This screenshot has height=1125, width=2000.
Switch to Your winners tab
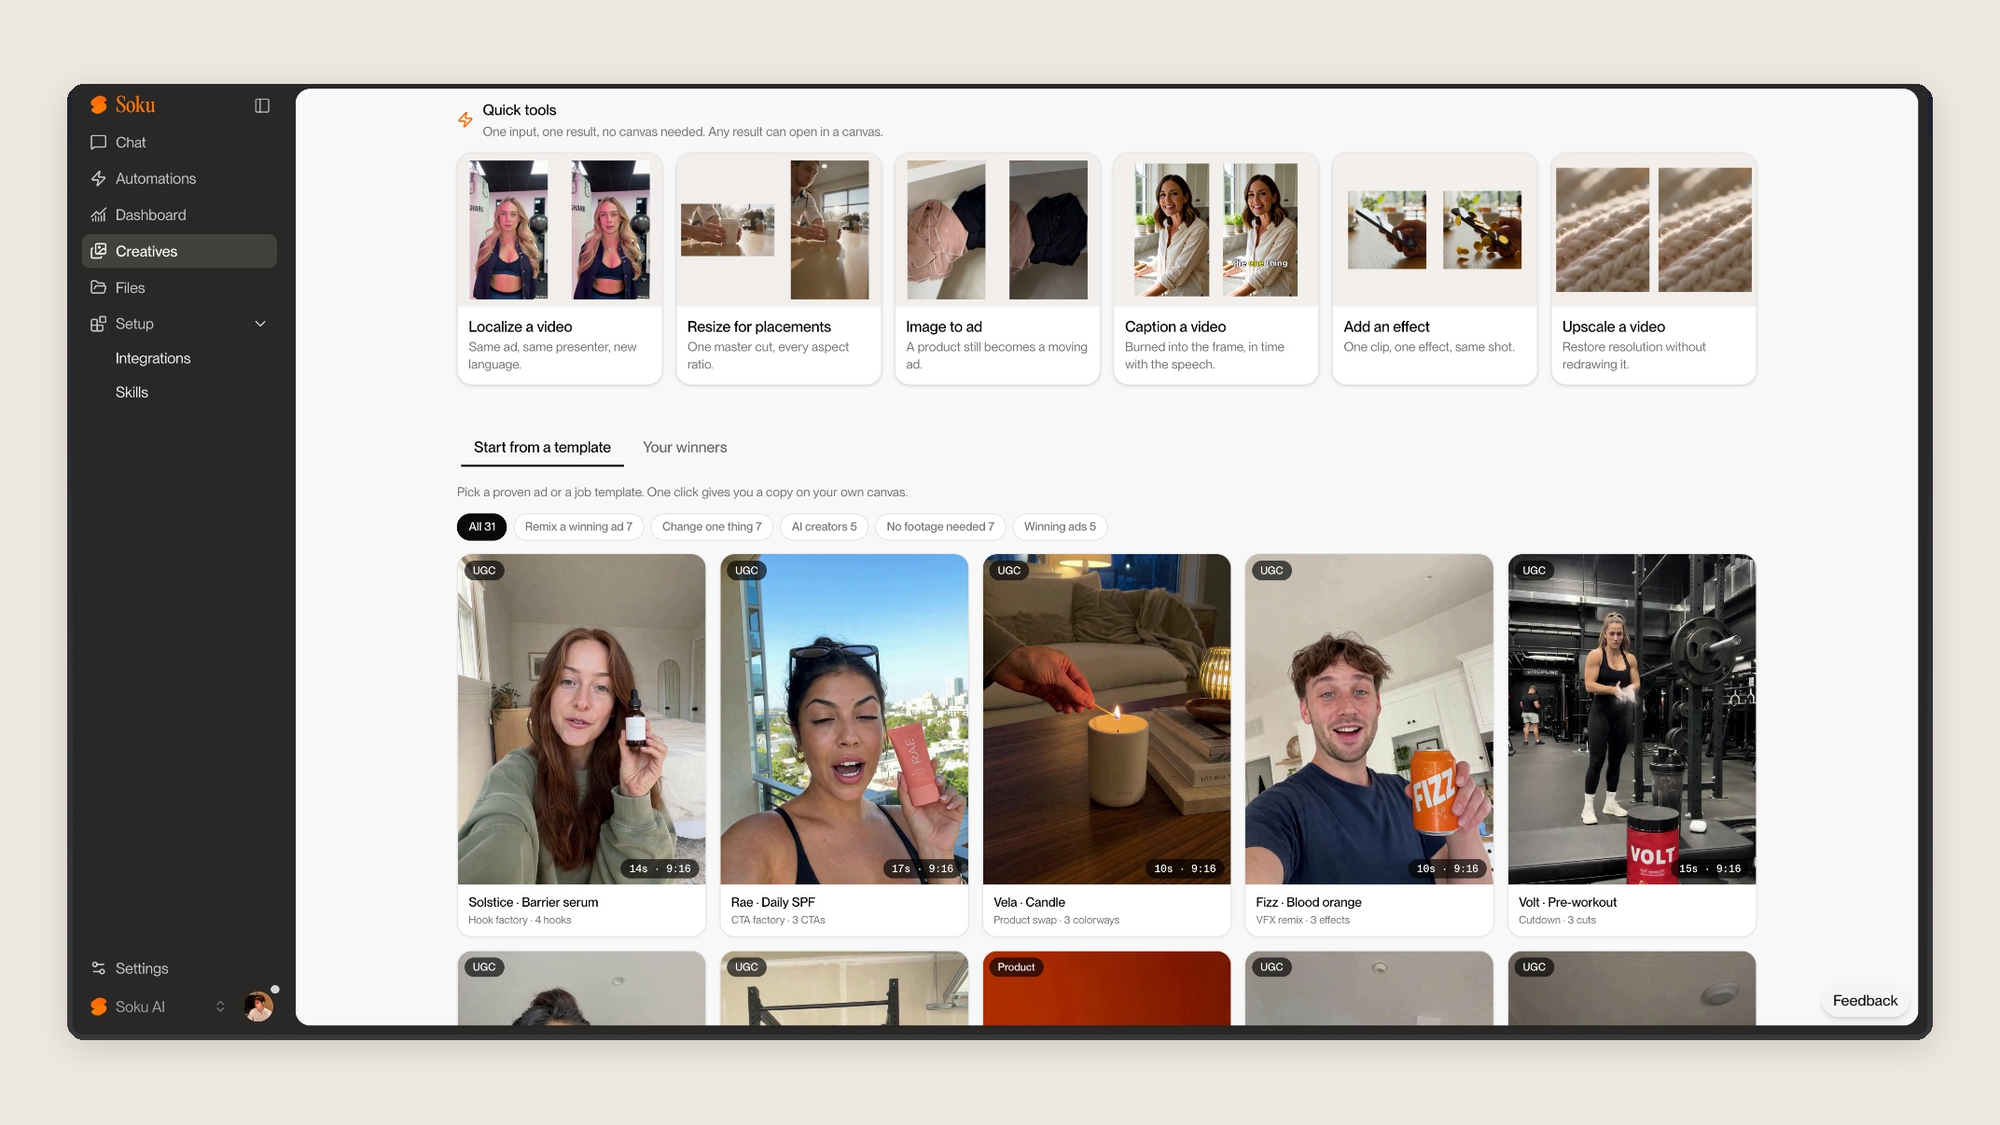(x=685, y=447)
